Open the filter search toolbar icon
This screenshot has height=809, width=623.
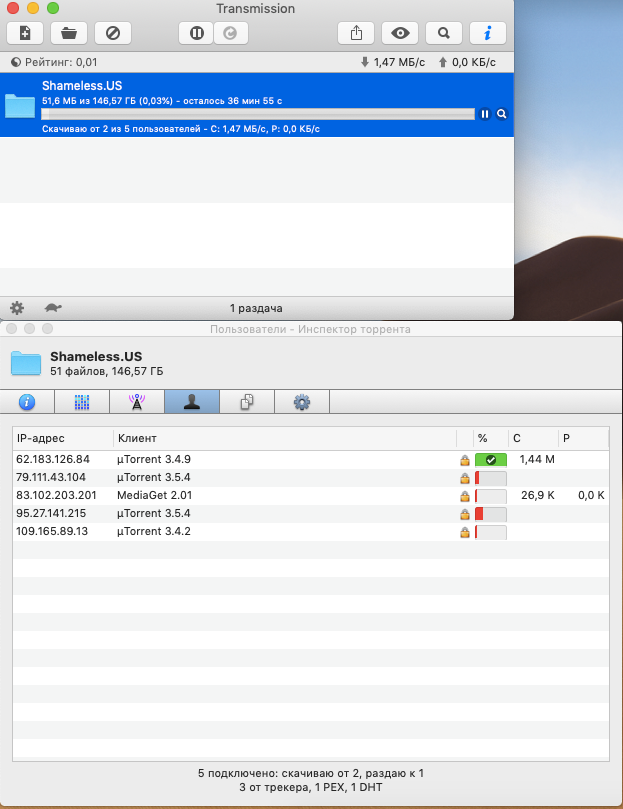pos(444,32)
